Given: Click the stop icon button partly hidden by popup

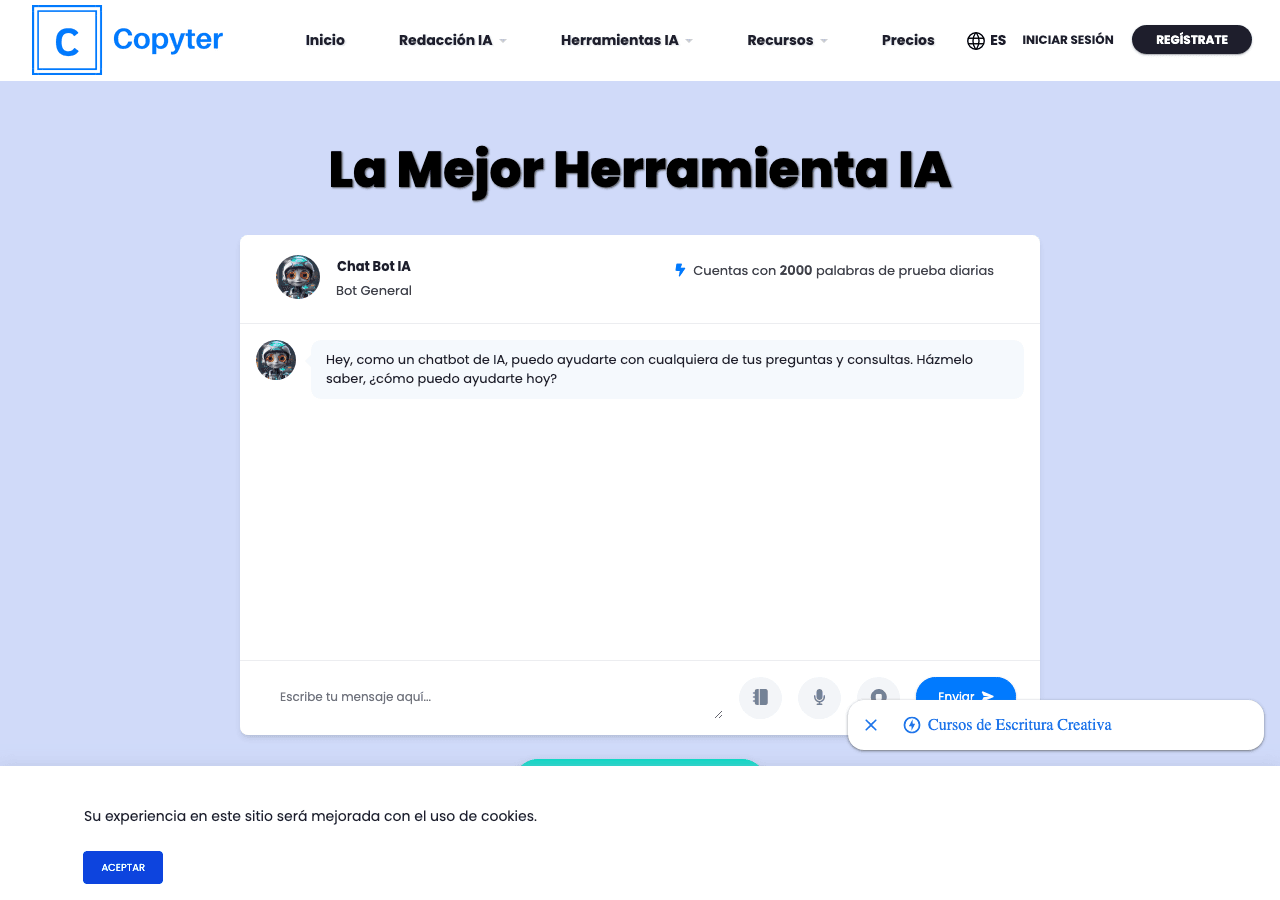Looking at the screenshot, I should coord(878,690).
